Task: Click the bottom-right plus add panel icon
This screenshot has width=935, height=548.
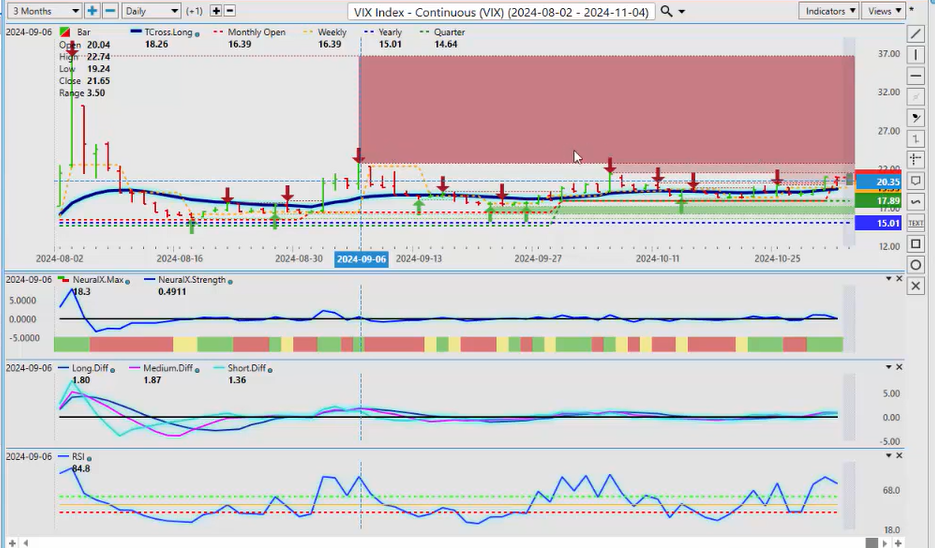Action: tap(898, 543)
